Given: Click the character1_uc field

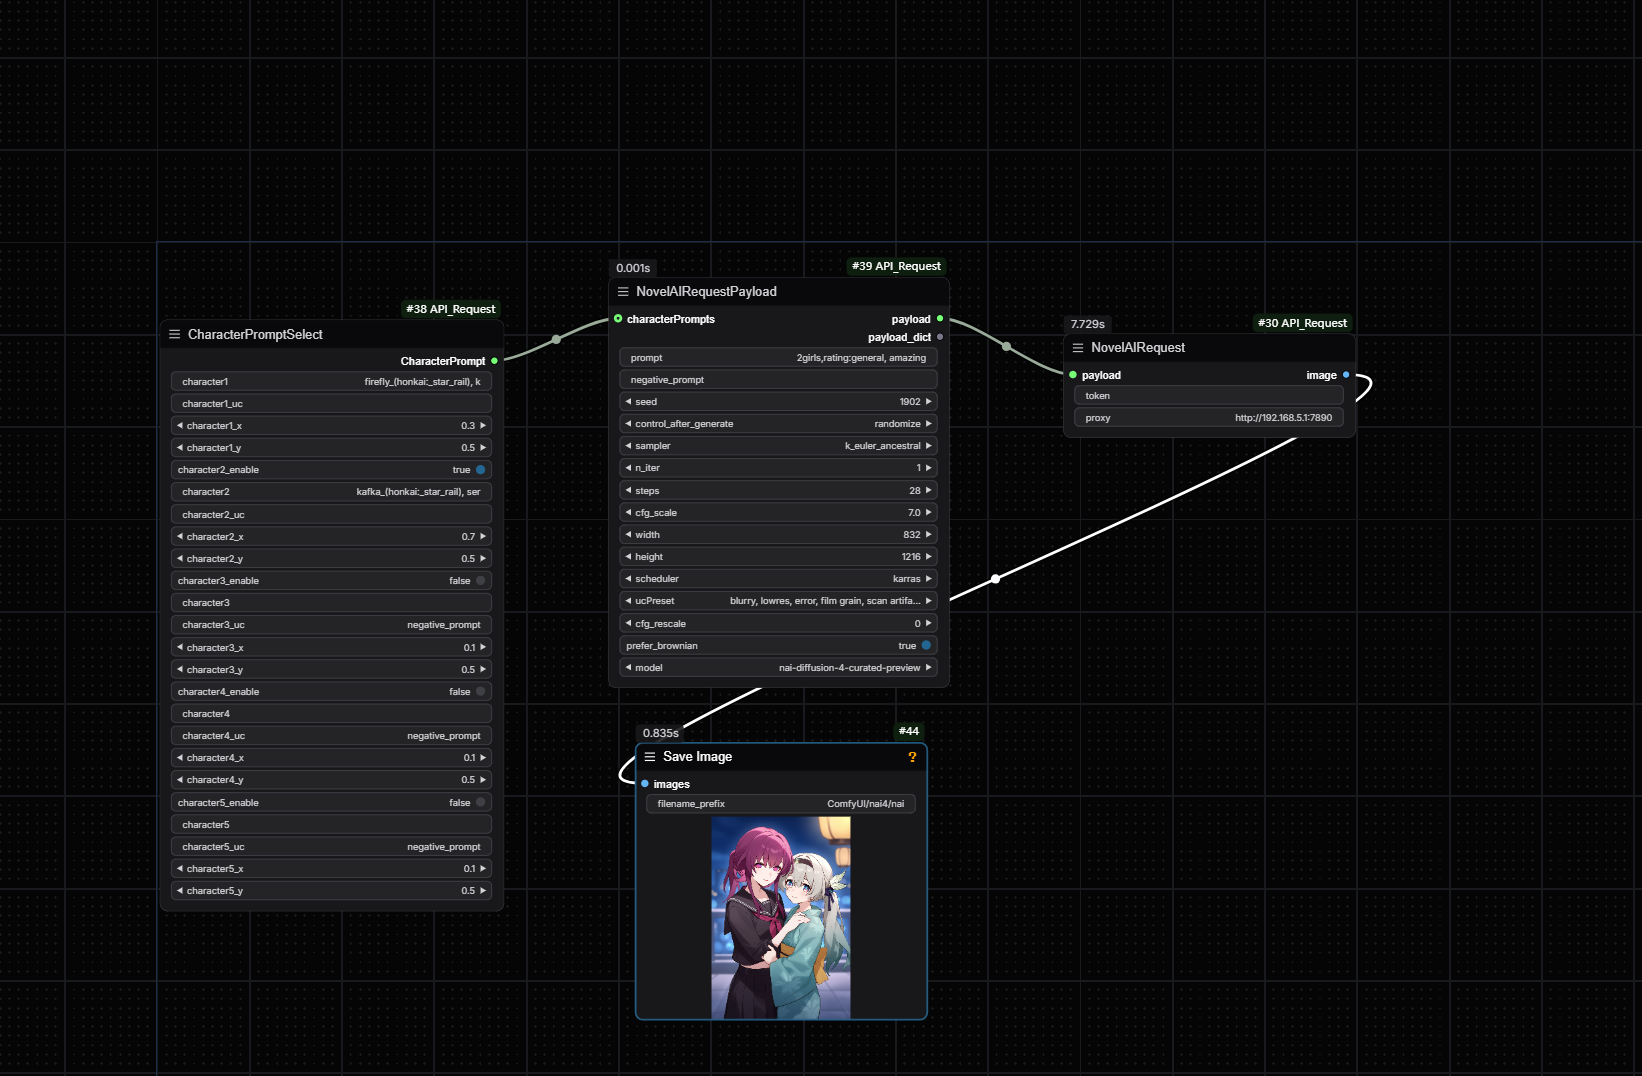Looking at the screenshot, I should 331,404.
